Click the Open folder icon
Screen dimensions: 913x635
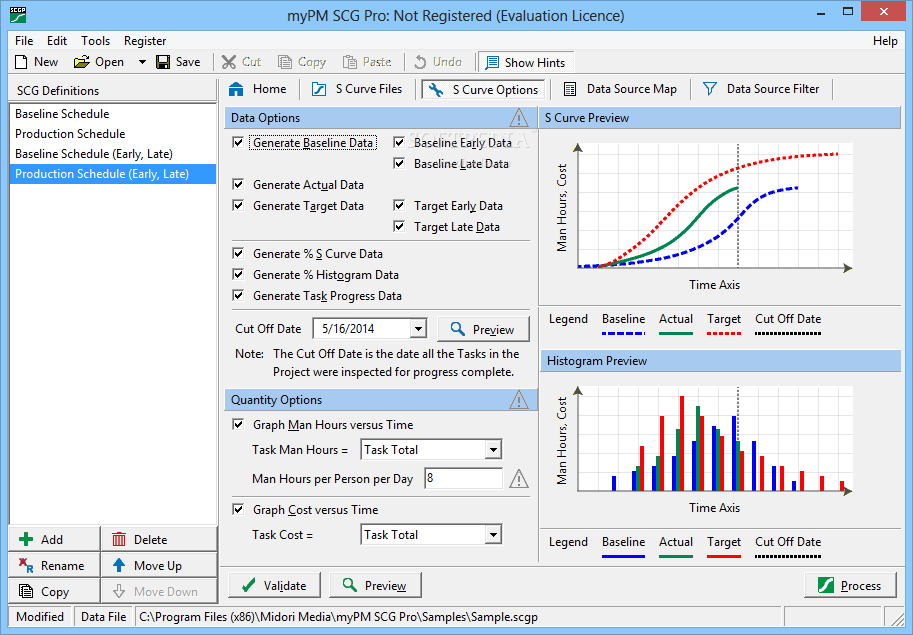(82, 62)
